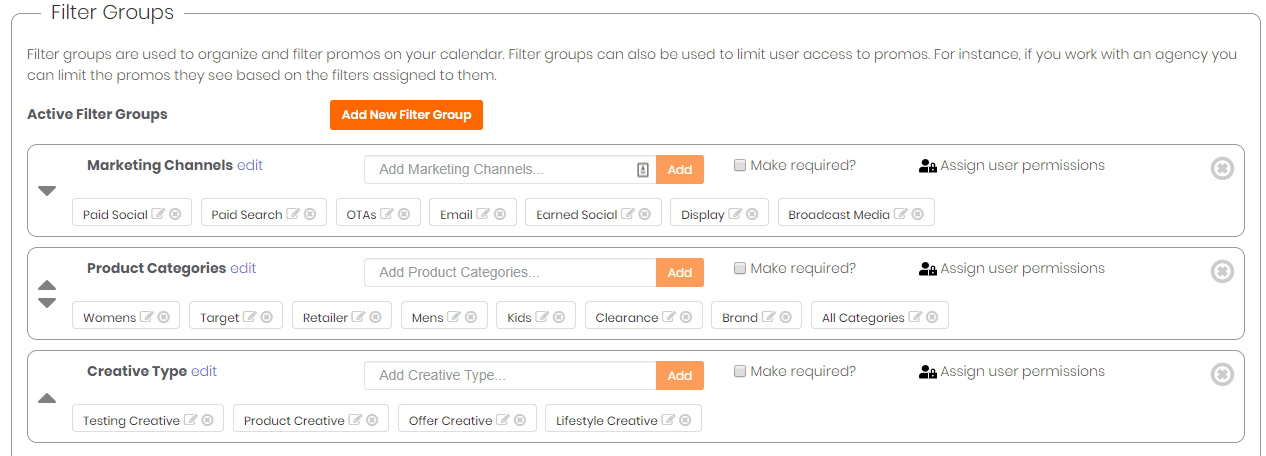Focus the Add Product Categories input field
The image size is (1266, 456).
coord(510,272)
